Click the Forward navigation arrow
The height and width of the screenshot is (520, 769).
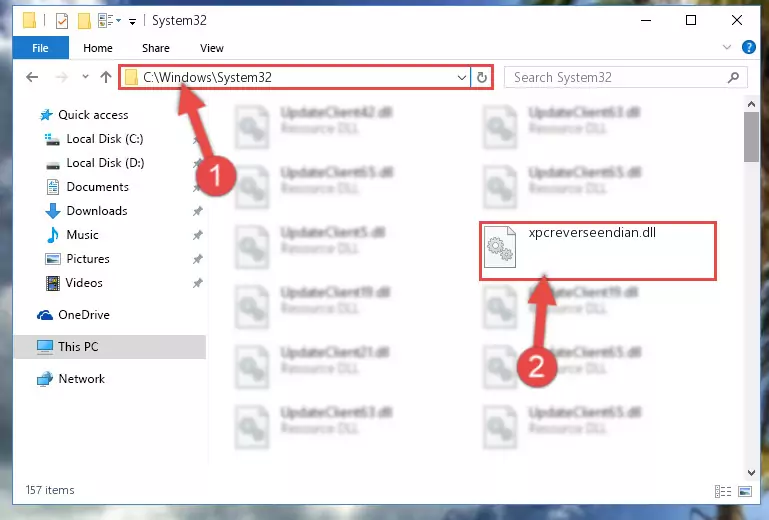(62, 77)
